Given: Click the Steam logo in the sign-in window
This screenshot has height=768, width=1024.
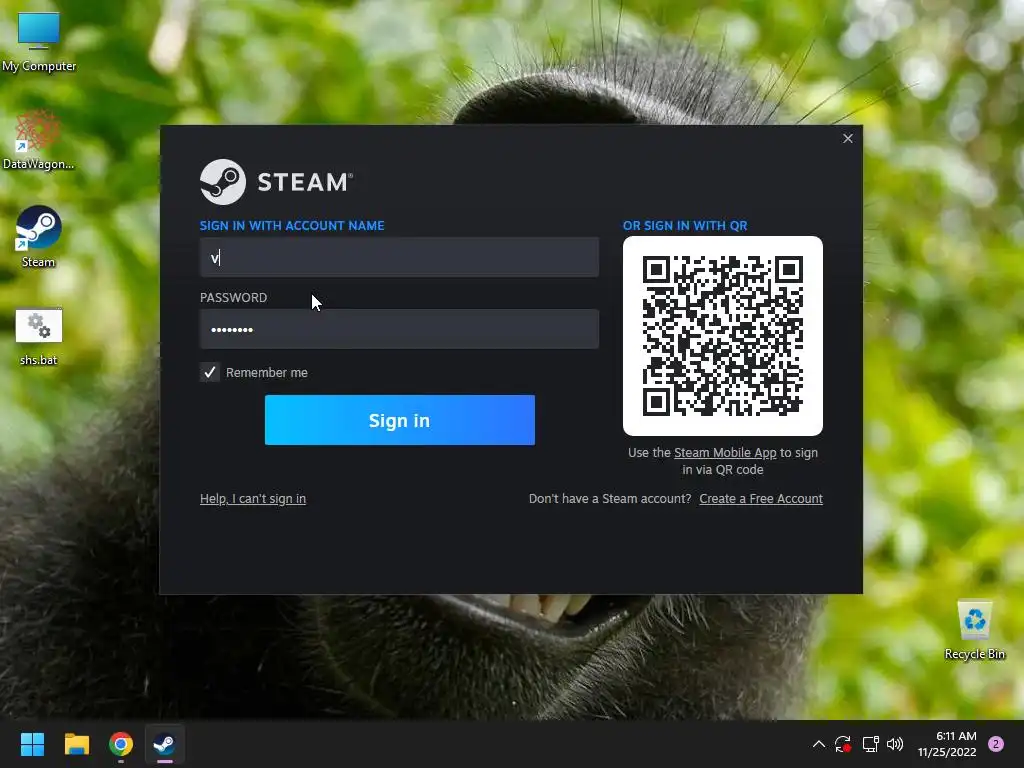Looking at the screenshot, I should click(x=276, y=182).
